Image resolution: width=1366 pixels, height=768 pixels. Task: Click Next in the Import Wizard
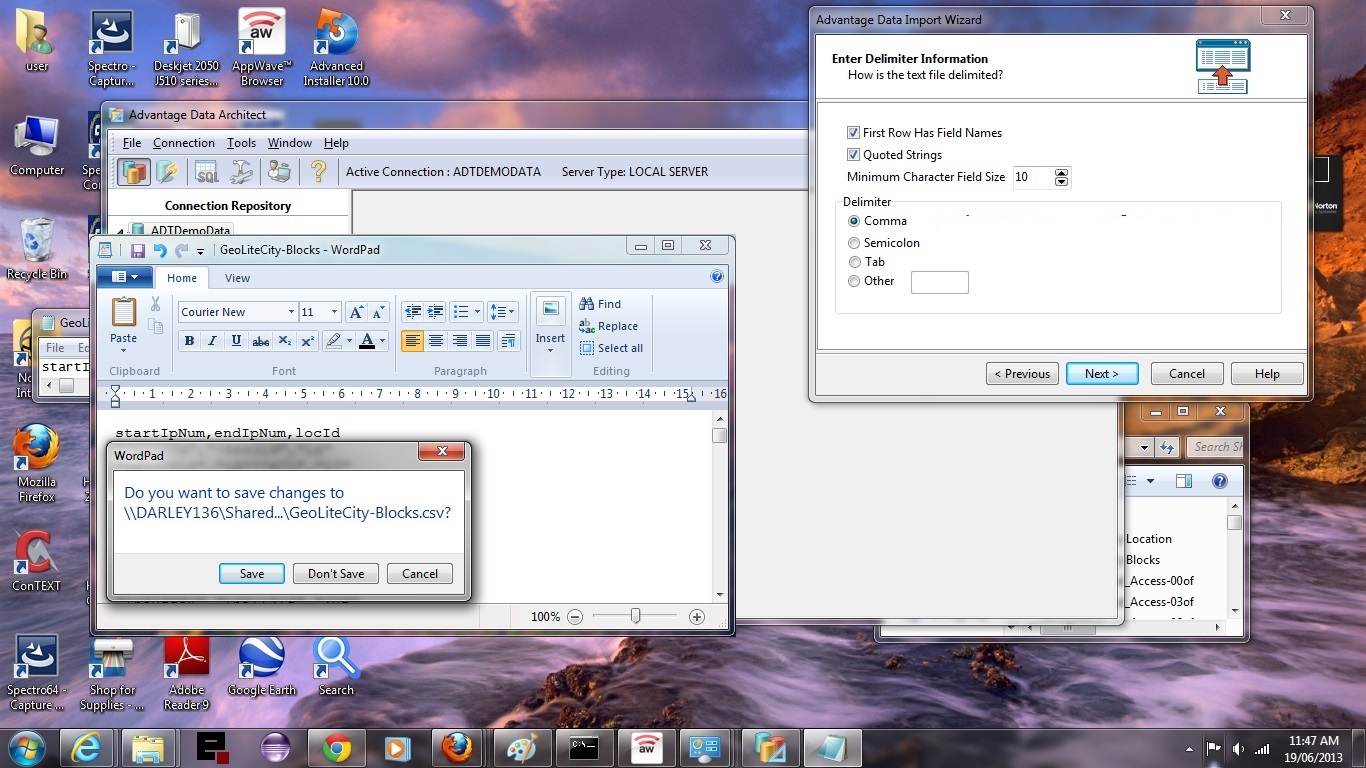pos(1101,374)
